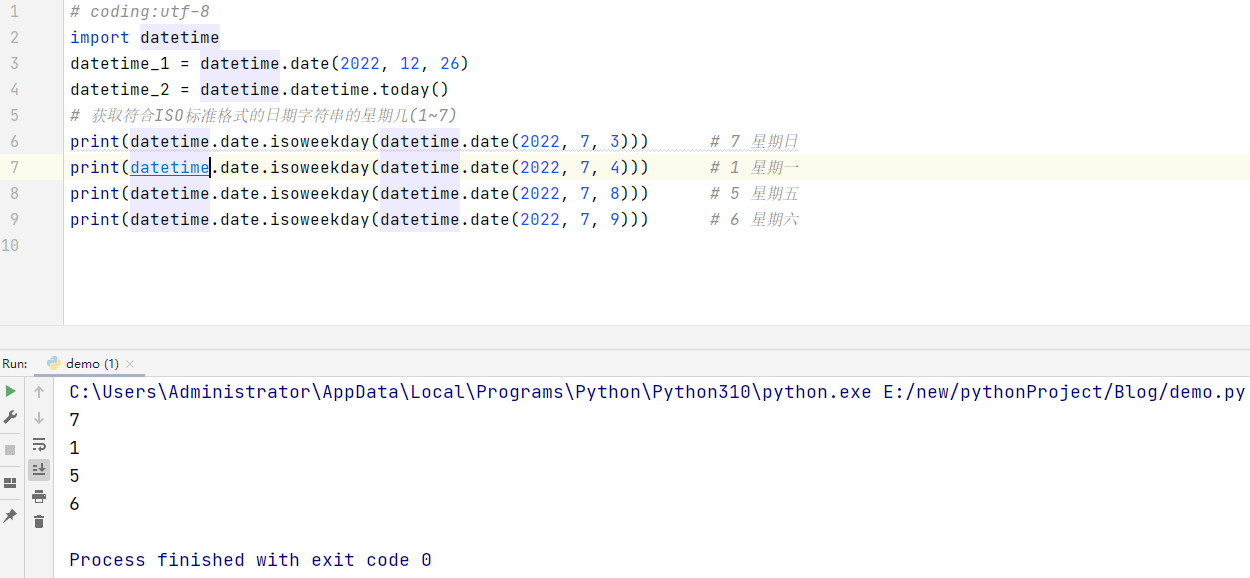Click the underlined datetime reference on line 7

[x=170, y=167]
